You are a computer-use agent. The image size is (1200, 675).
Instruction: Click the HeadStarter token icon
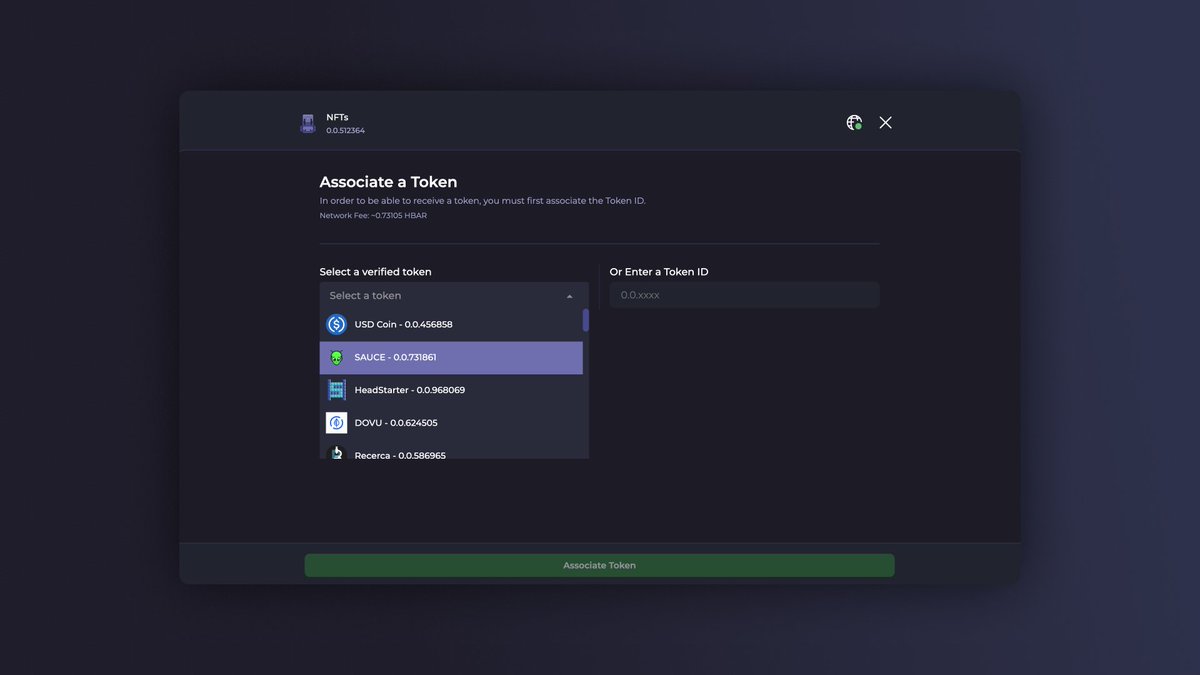click(336, 390)
